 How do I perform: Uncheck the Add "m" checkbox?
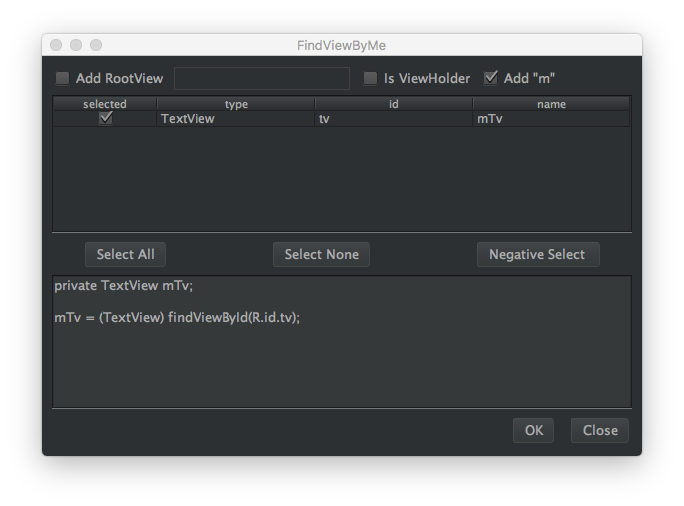point(491,78)
